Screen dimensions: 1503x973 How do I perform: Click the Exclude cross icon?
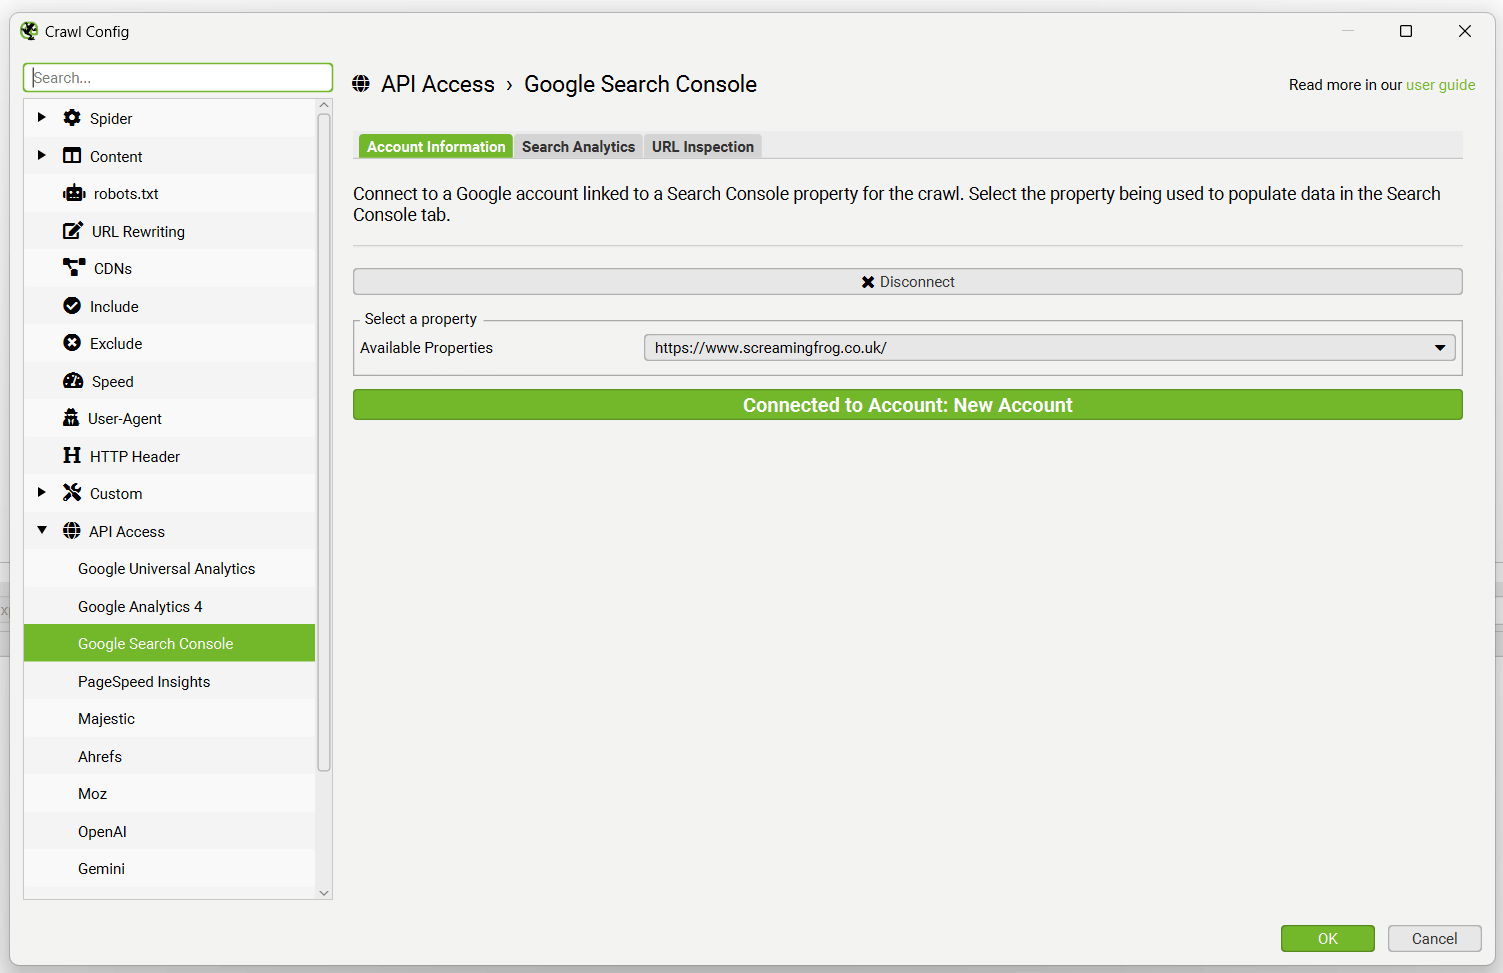coord(72,343)
